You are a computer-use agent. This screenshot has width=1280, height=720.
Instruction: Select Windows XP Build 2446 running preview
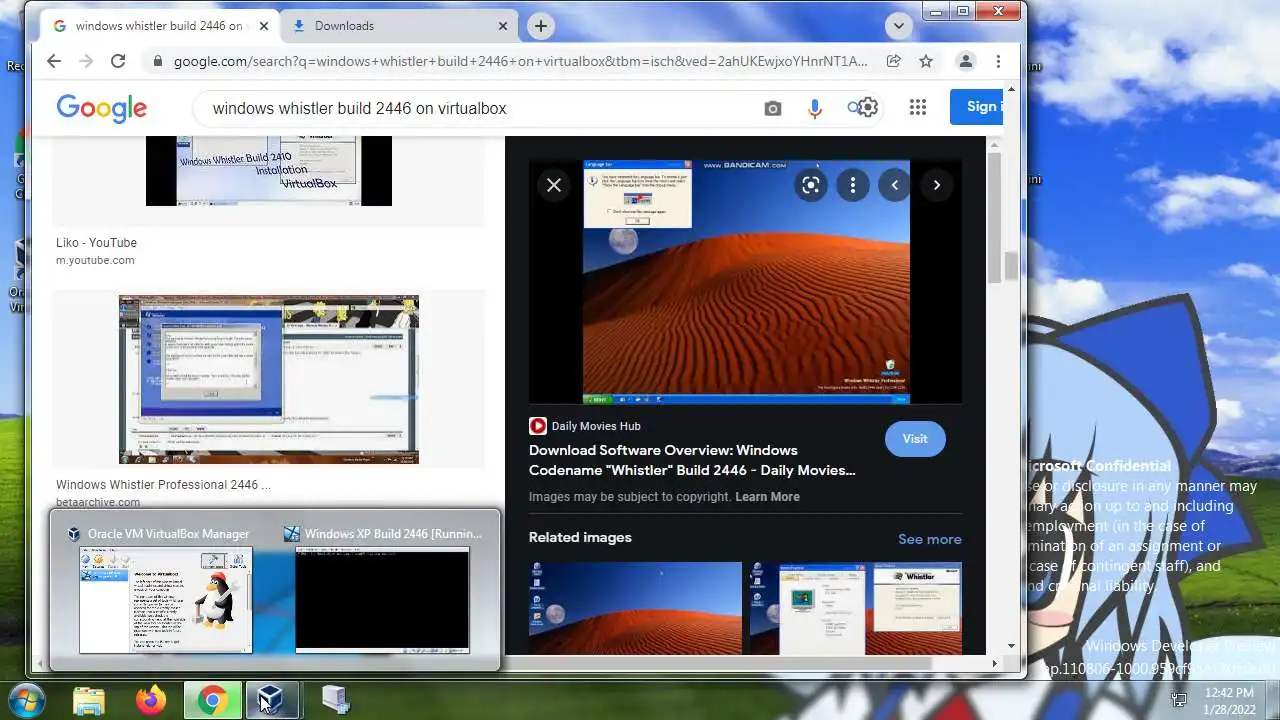point(382,590)
